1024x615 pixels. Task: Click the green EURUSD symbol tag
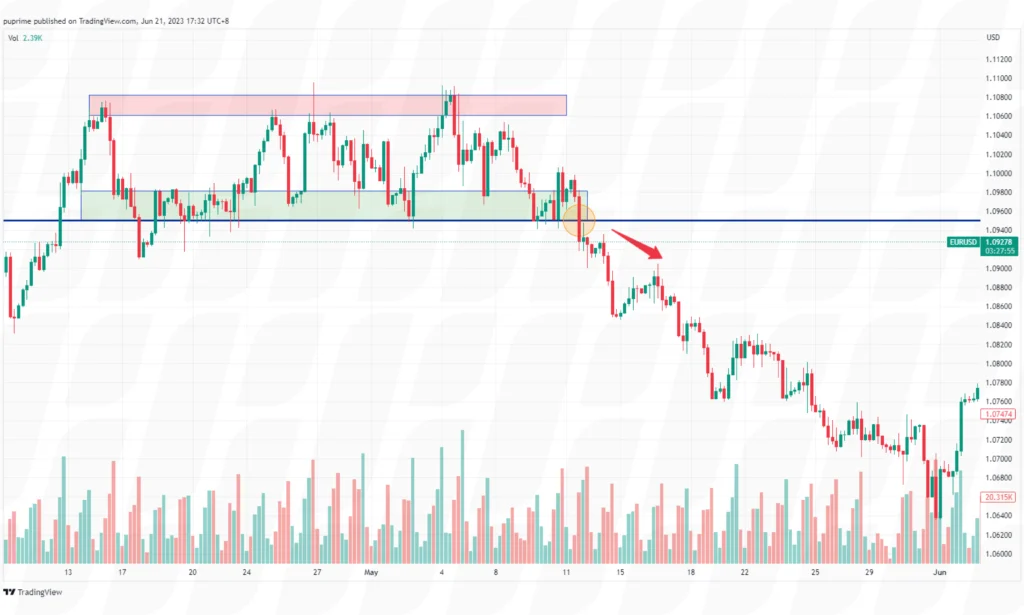(x=962, y=242)
